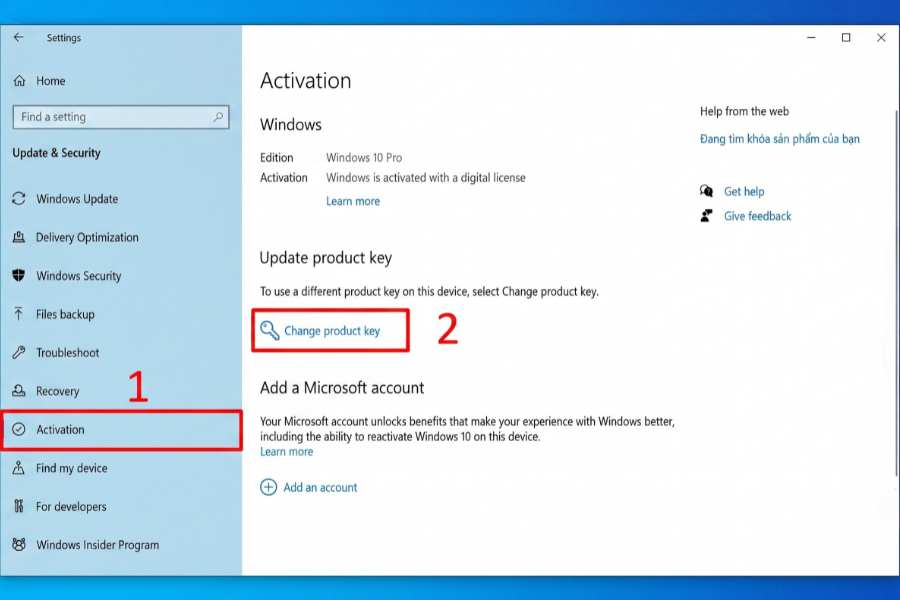Click the Windows Insider Program icon

(x=18, y=545)
